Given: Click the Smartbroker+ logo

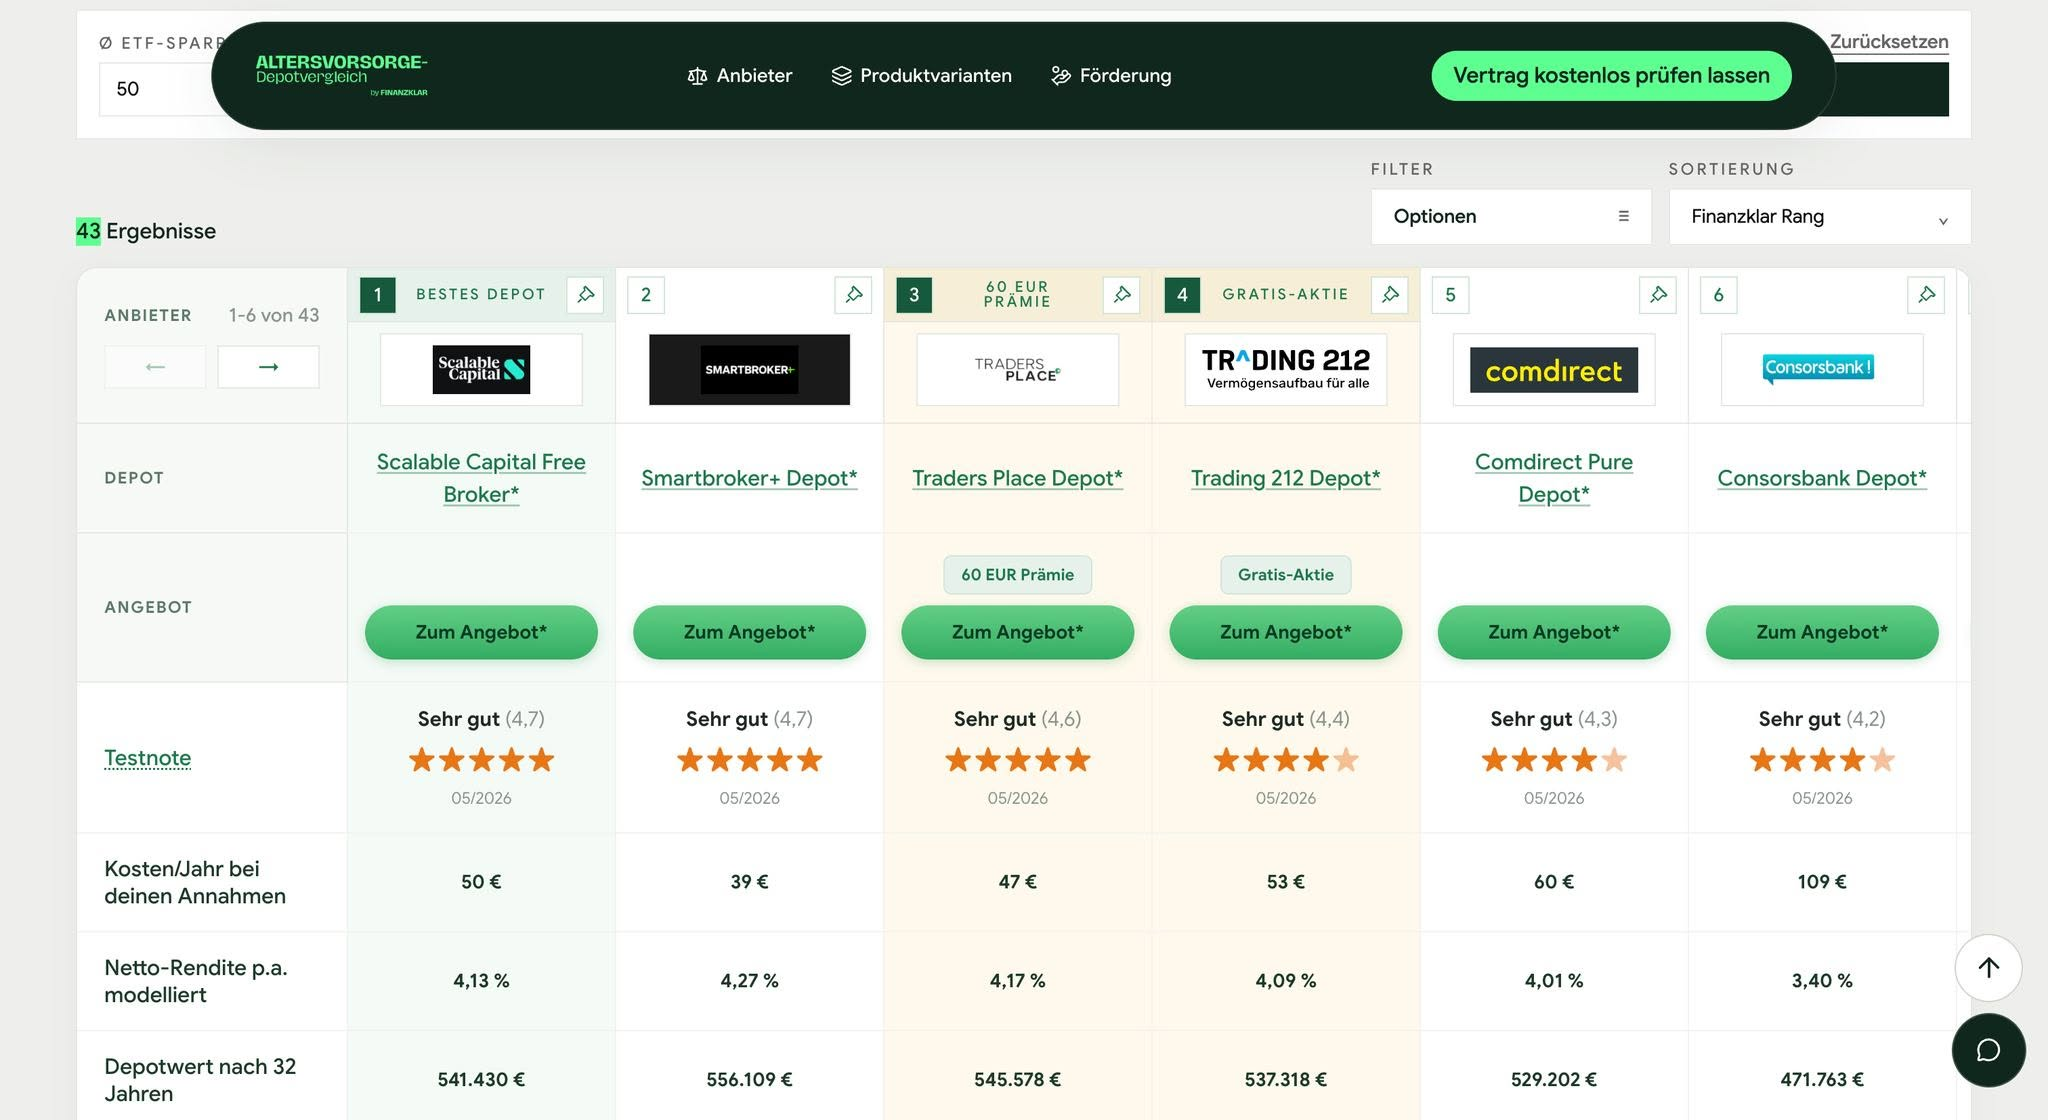Looking at the screenshot, I should pos(749,370).
